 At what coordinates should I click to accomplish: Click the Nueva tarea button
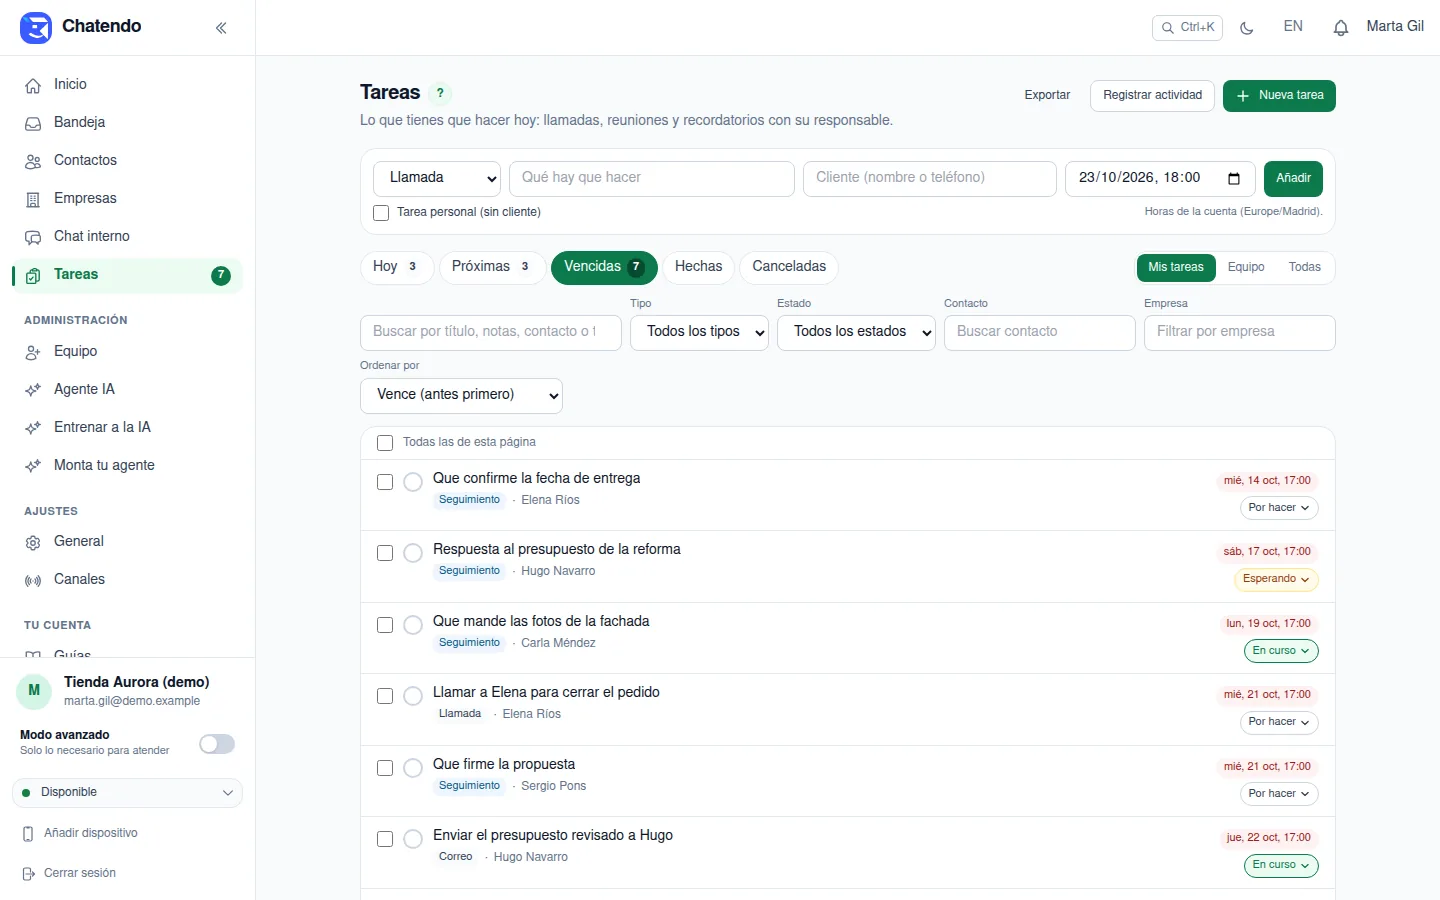tap(1279, 96)
